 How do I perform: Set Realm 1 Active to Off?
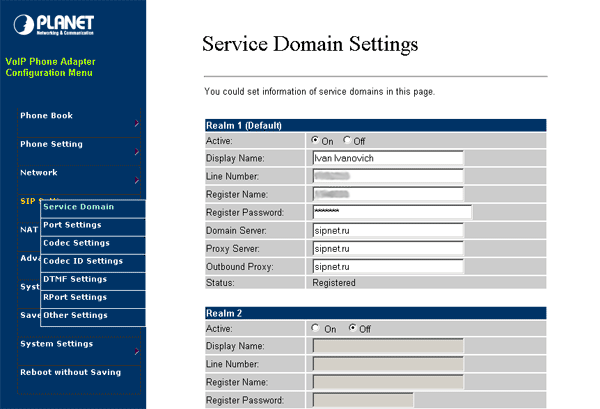(x=347, y=140)
